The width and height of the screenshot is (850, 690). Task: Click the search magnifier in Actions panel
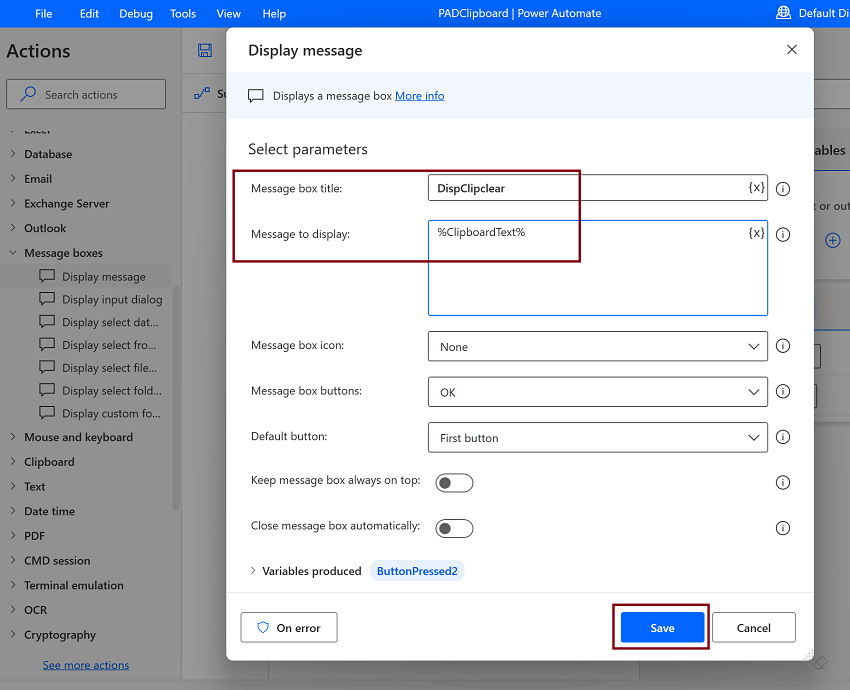28,94
